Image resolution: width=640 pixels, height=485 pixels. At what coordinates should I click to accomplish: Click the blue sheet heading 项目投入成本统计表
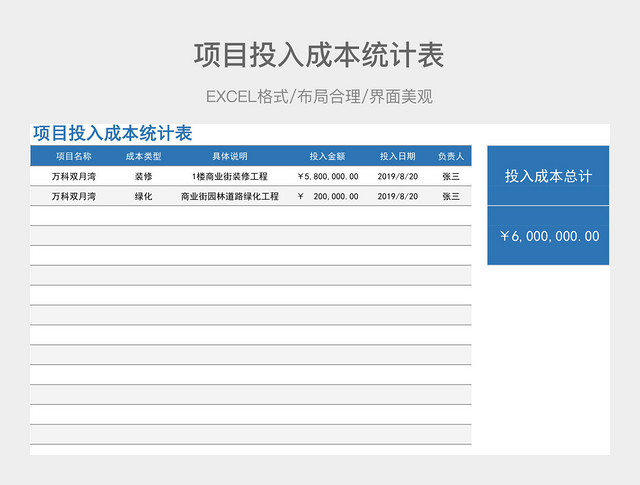(113, 133)
